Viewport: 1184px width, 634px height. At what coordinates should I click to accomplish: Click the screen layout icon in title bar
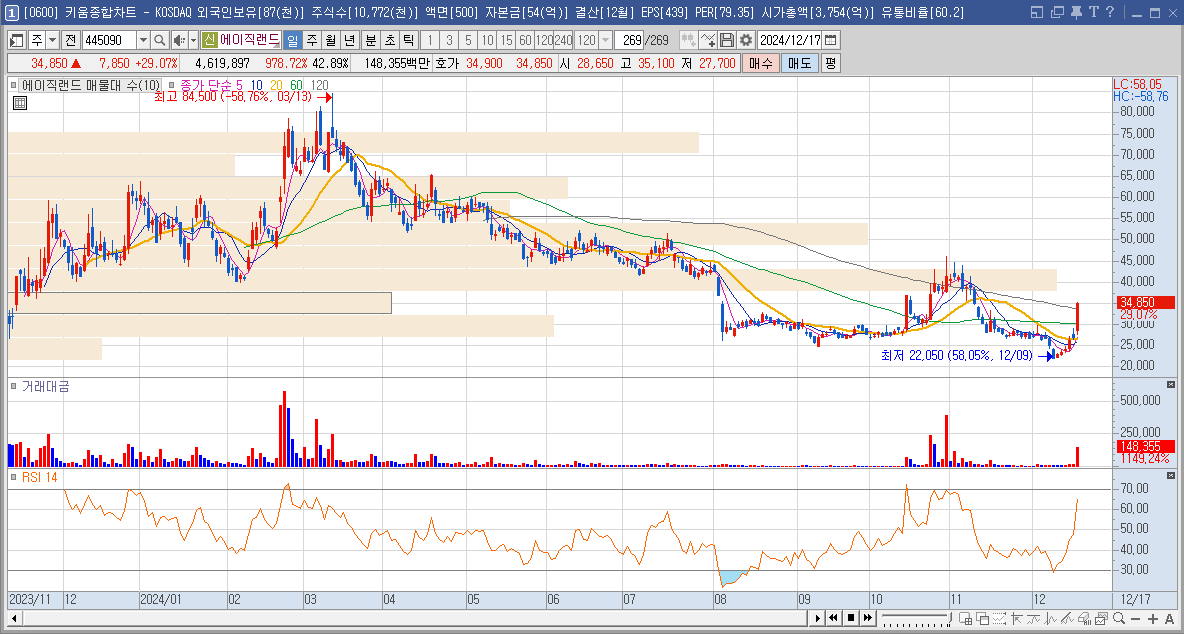(1037, 12)
